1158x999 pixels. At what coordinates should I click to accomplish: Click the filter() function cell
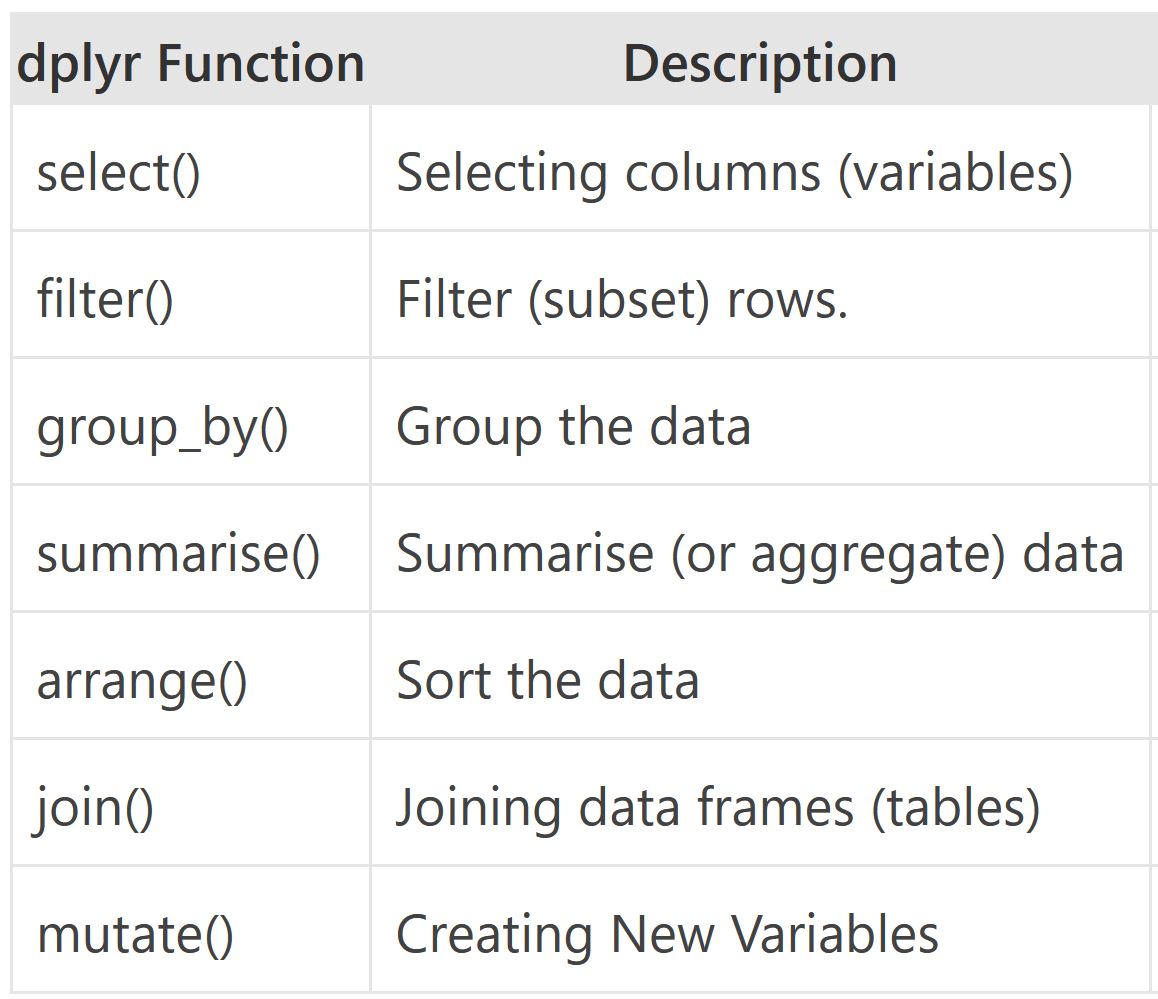105,299
